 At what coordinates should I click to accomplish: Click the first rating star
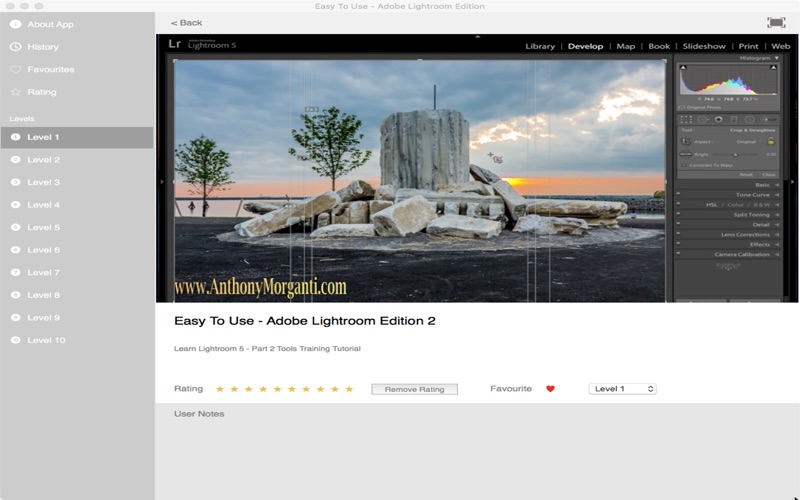coord(220,389)
